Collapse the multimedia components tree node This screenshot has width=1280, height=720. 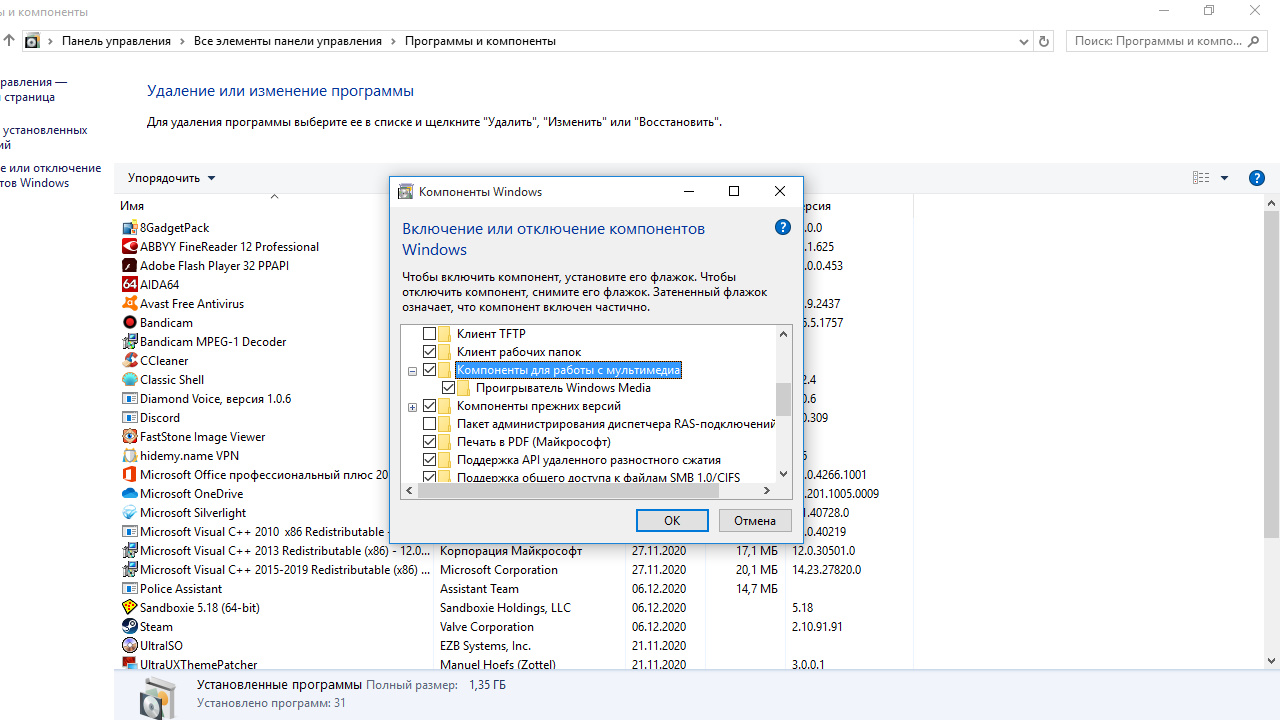coord(412,371)
